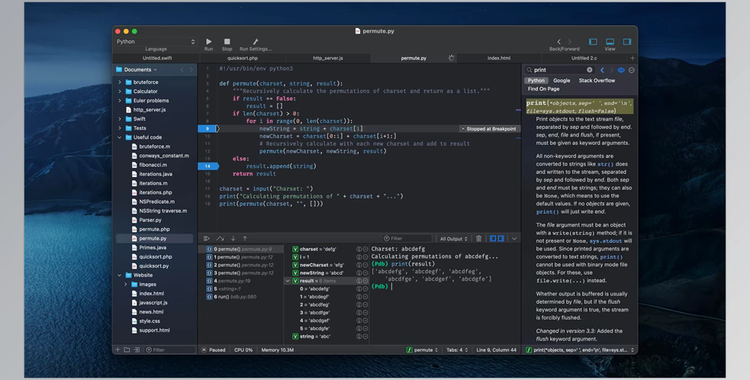Click the print search input field

559,70
